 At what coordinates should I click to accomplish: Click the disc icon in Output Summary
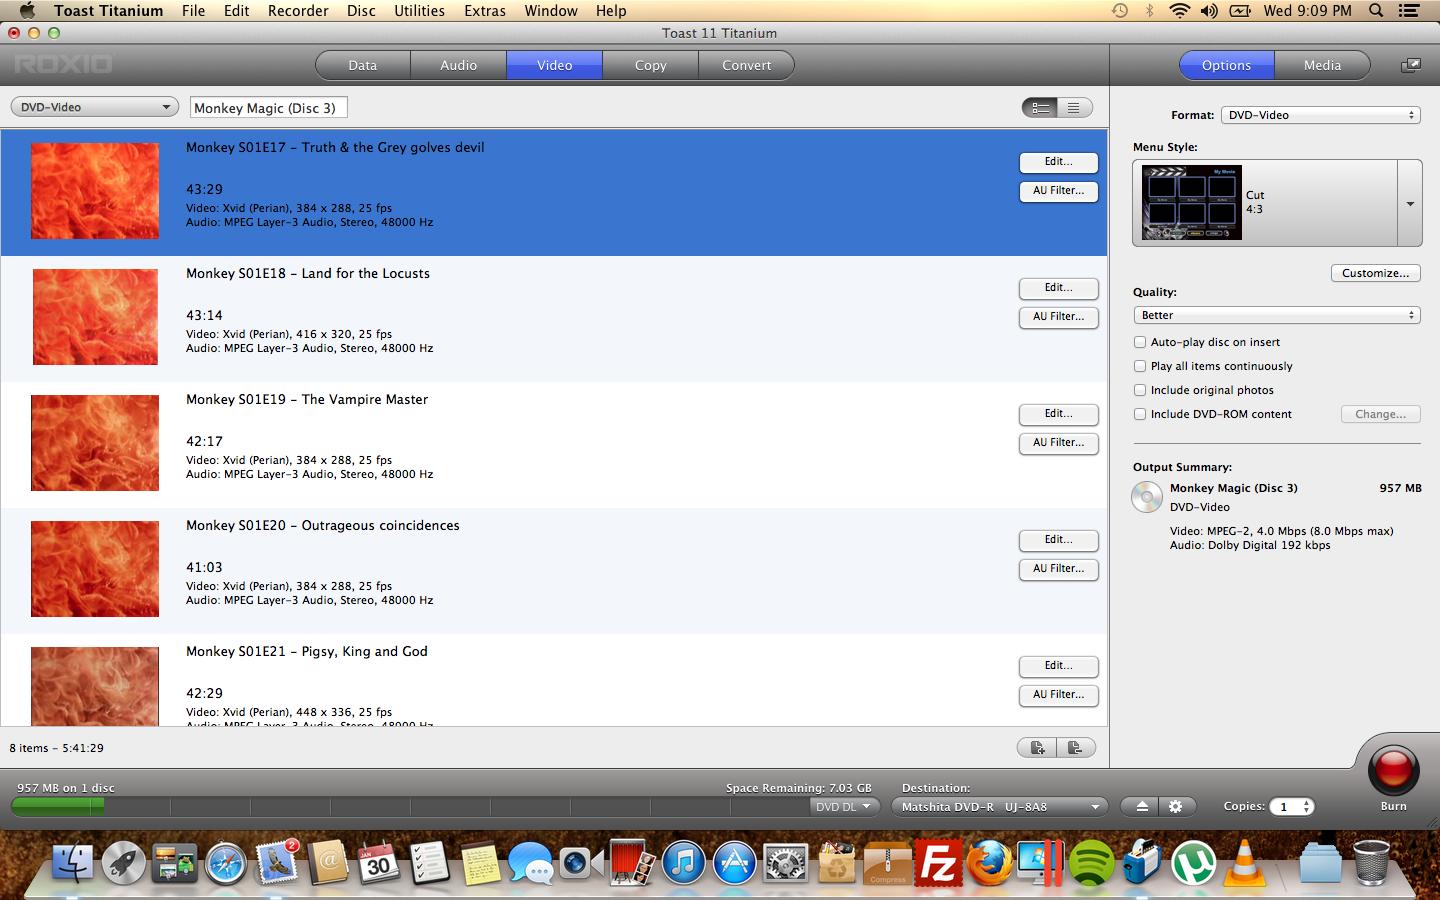pos(1147,496)
